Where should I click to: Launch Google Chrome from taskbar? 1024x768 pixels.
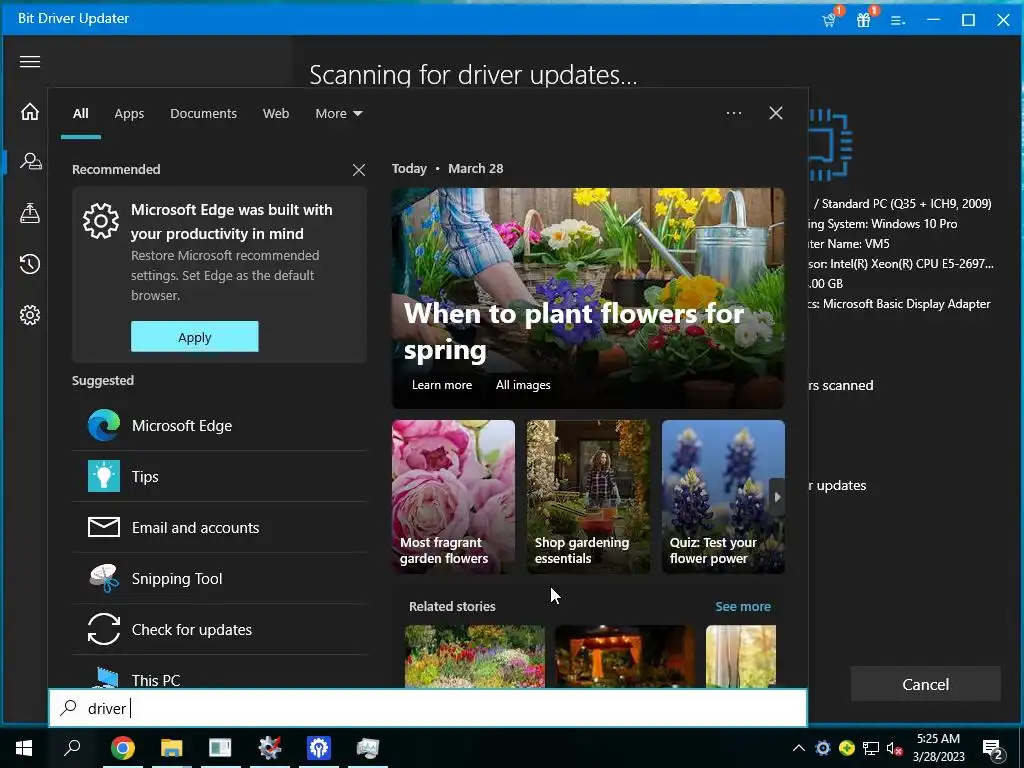click(x=123, y=748)
